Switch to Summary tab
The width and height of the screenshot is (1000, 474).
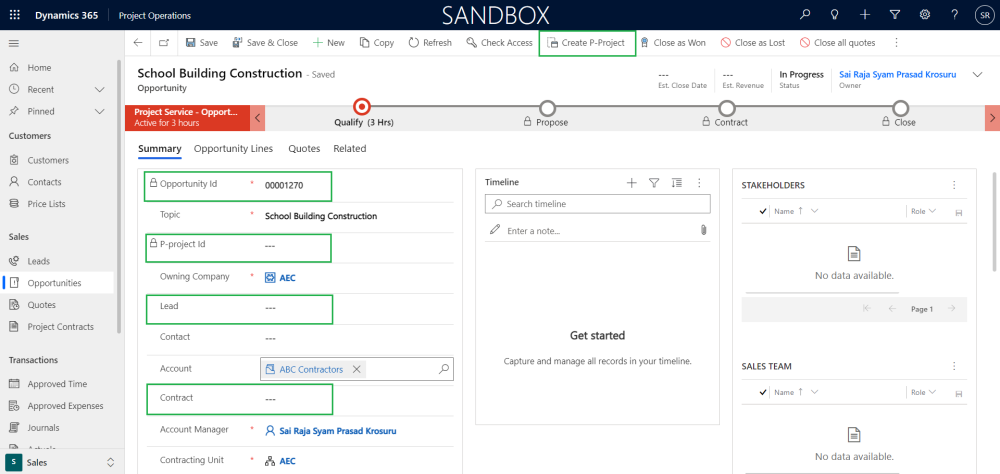click(160, 149)
